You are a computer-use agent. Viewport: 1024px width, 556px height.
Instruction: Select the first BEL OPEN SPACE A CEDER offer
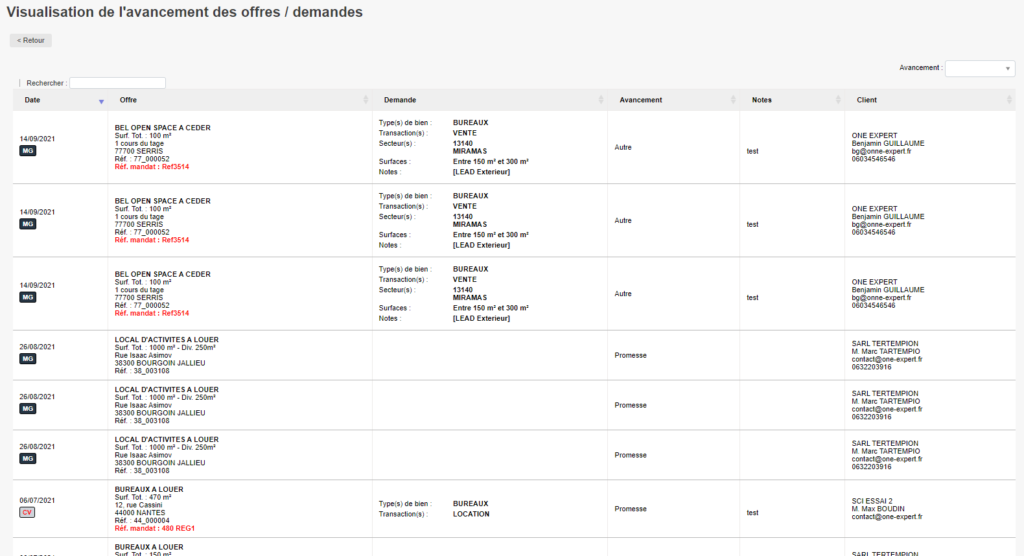[x=163, y=127]
